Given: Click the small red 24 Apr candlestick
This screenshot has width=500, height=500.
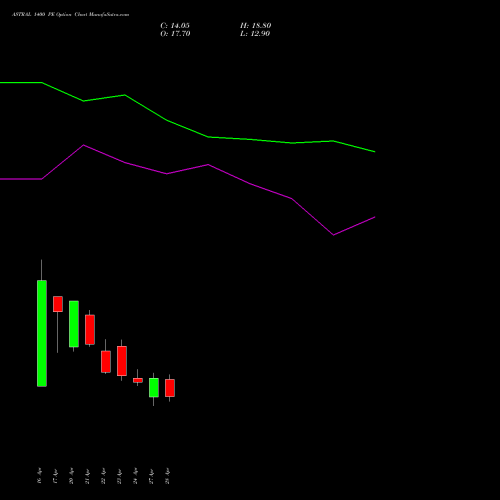Looking at the screenshot, I should point(138,380).
